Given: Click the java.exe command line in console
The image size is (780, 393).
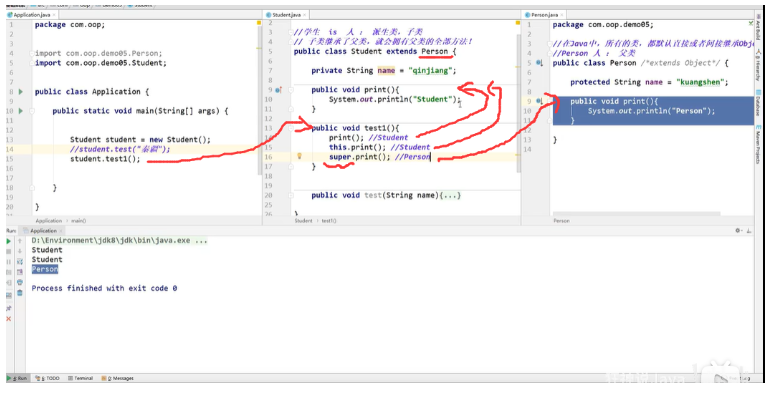Looking at the screenshot, I should coord(119,241).
